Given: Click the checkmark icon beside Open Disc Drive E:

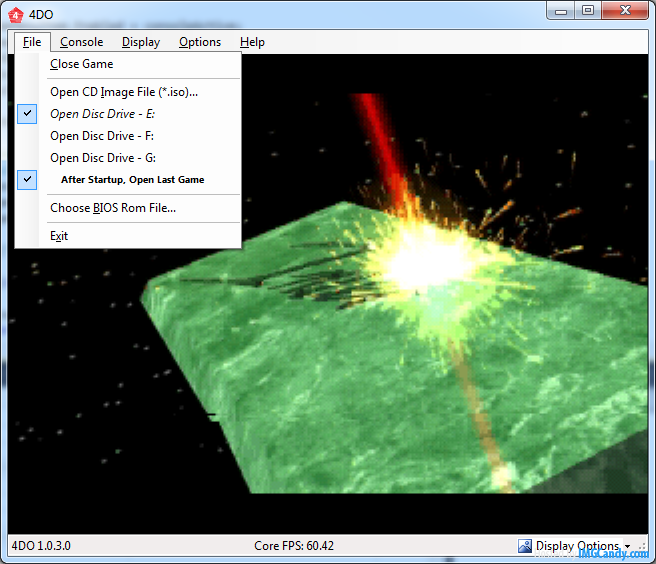Looking at the screenshot, I should (27, 114).
